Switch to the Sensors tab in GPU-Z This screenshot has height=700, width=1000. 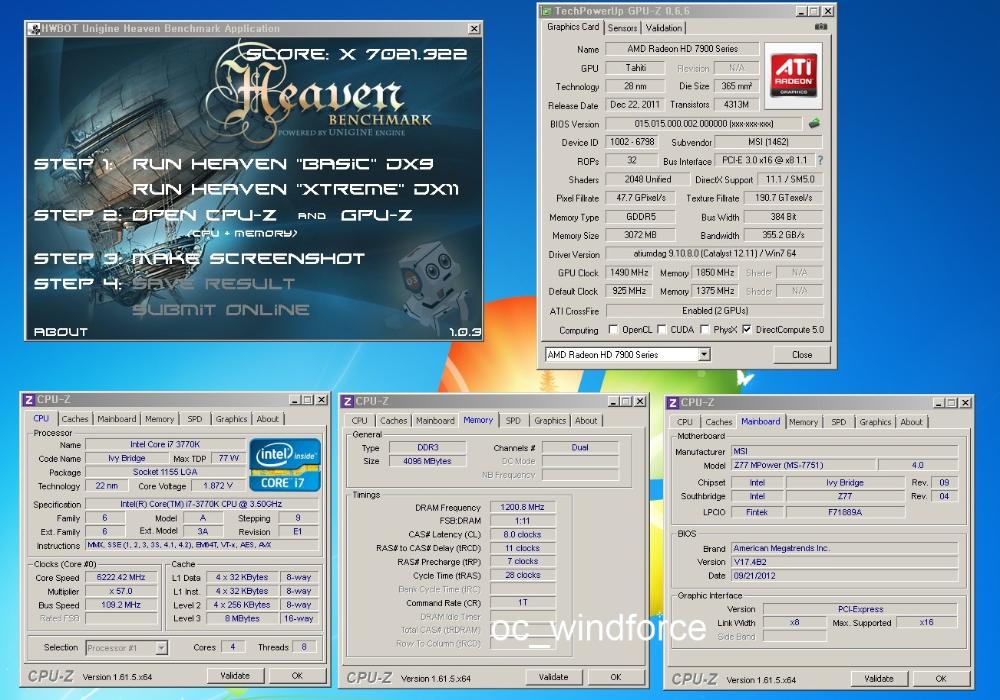pos(622,28)
